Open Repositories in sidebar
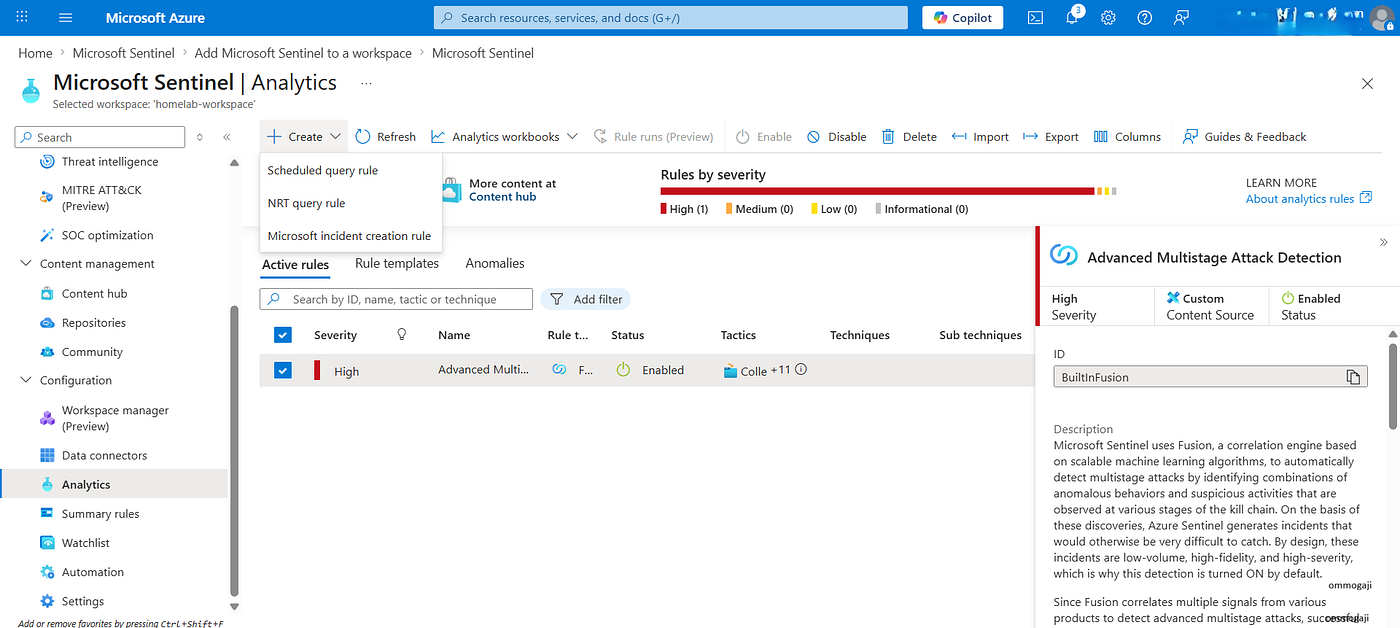Screen dimensions: 1400x628 pyautogui.click(x=94, y=323)
